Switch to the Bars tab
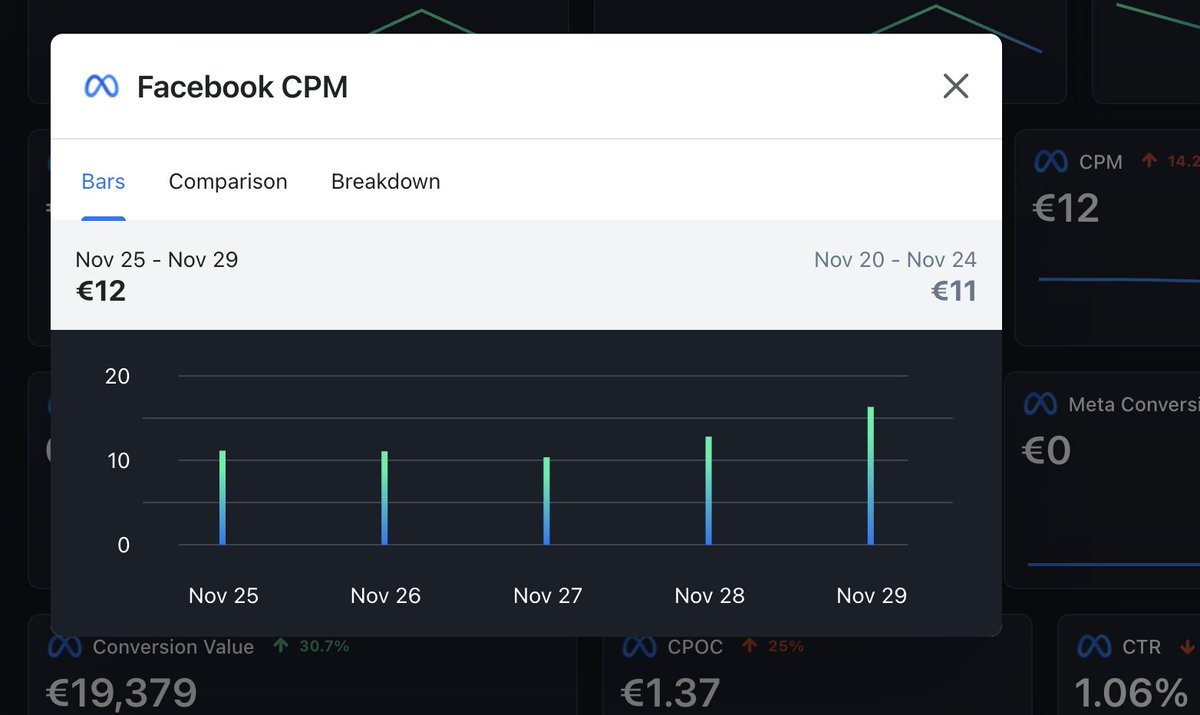This screenshot has width=1200, height=715. (x=103, y=182)
